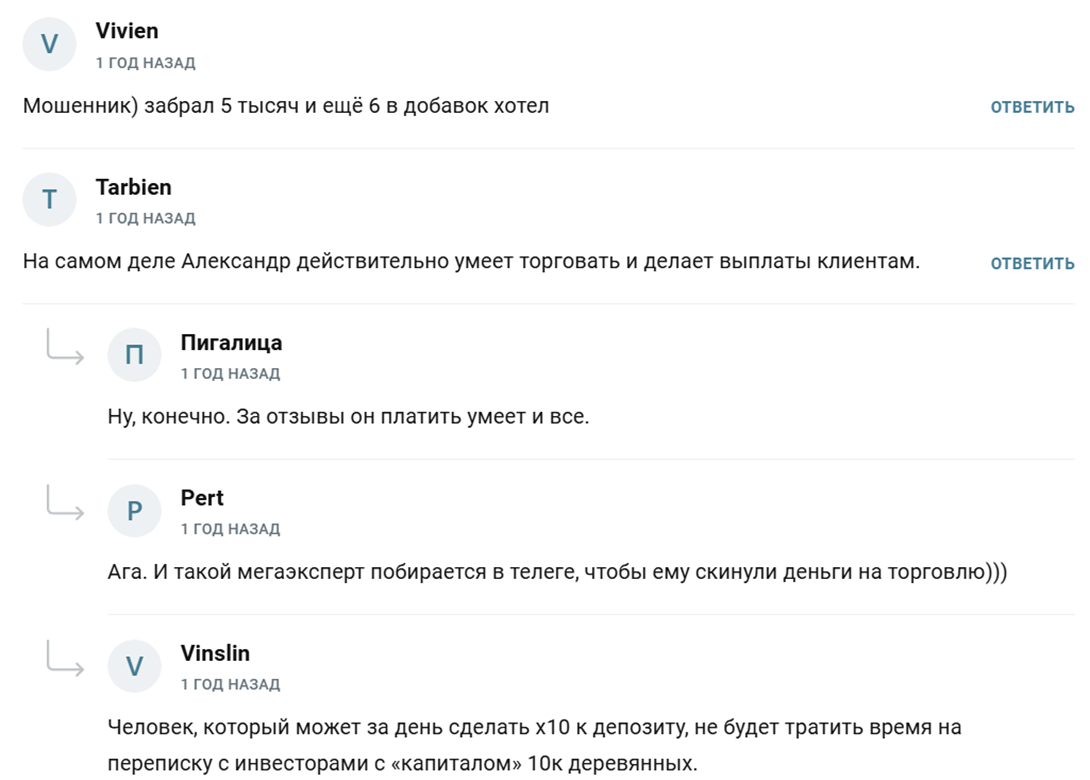Click Vinslin's round V avatar
This screenshot has width=1090, height=780.
[x=134, y=666]
